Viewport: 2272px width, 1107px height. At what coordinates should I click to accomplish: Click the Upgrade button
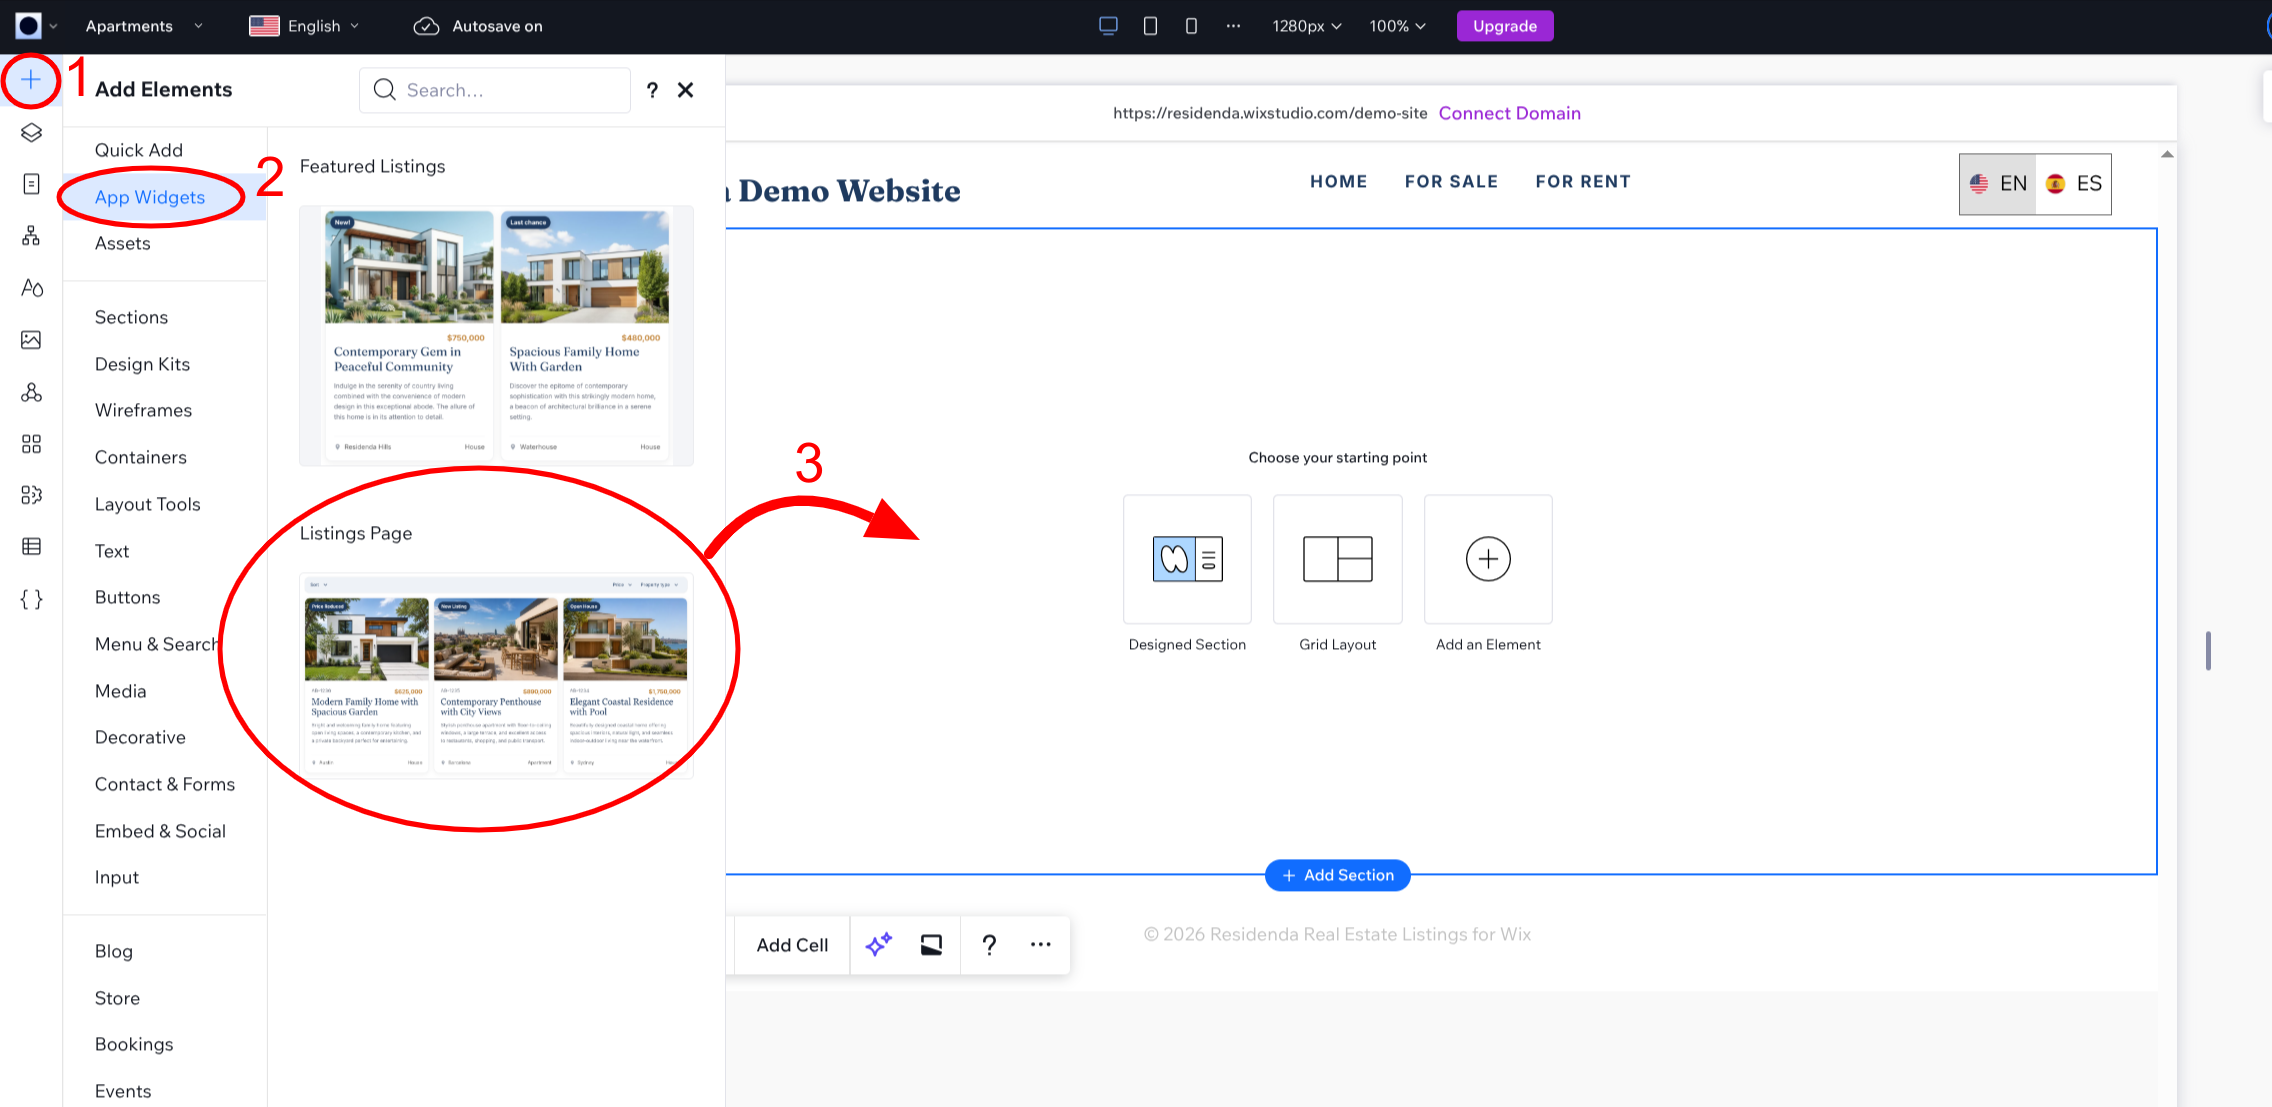click(1505, 26)
